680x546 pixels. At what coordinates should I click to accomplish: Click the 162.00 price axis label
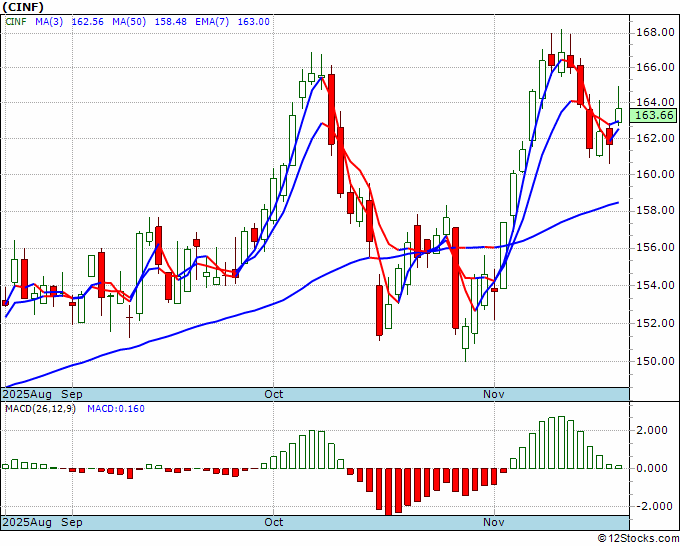655,138
